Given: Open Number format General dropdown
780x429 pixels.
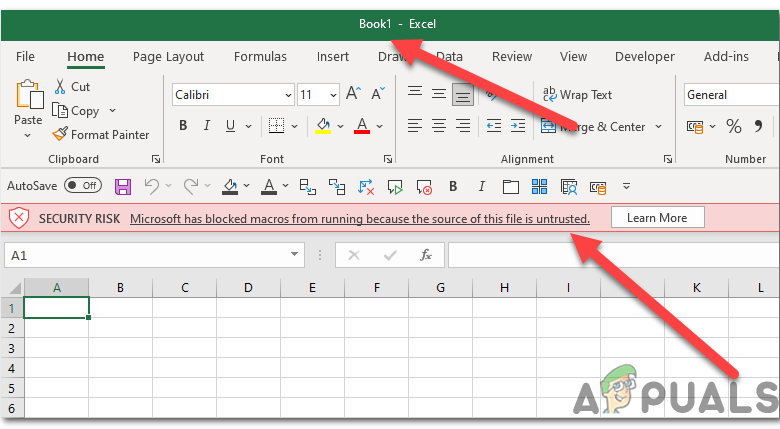Looking at the screenshot, I should pyautogui.click(x=731, y=95).
